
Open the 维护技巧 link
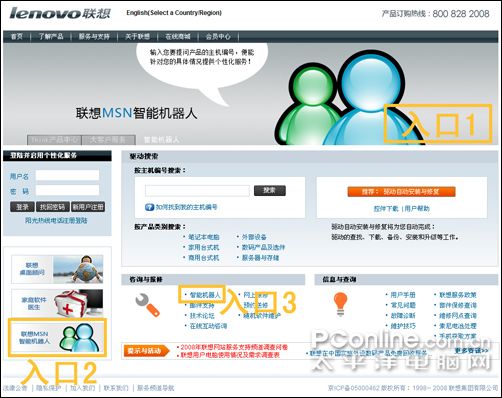[403, 326]
